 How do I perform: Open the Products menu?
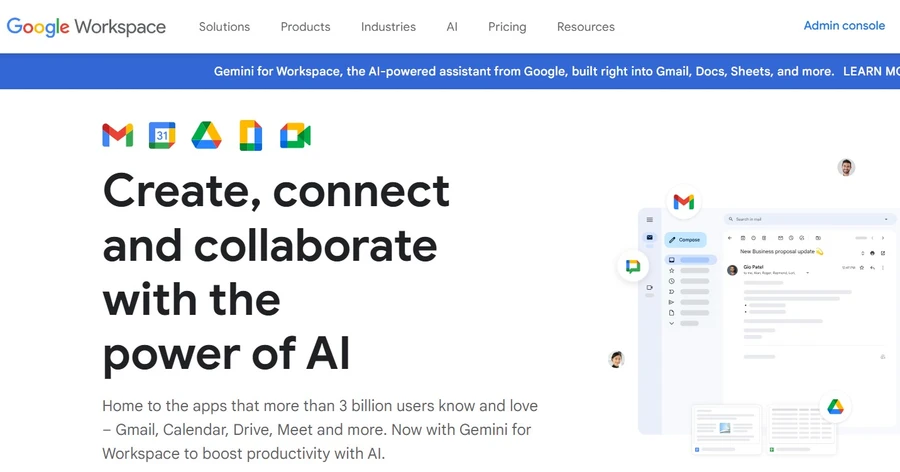click(305, 27)
